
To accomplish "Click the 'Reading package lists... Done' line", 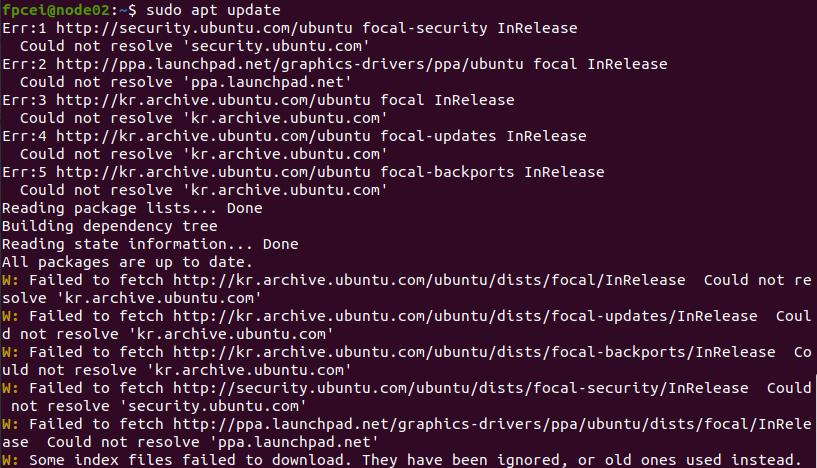I will [x=132, y=208].
